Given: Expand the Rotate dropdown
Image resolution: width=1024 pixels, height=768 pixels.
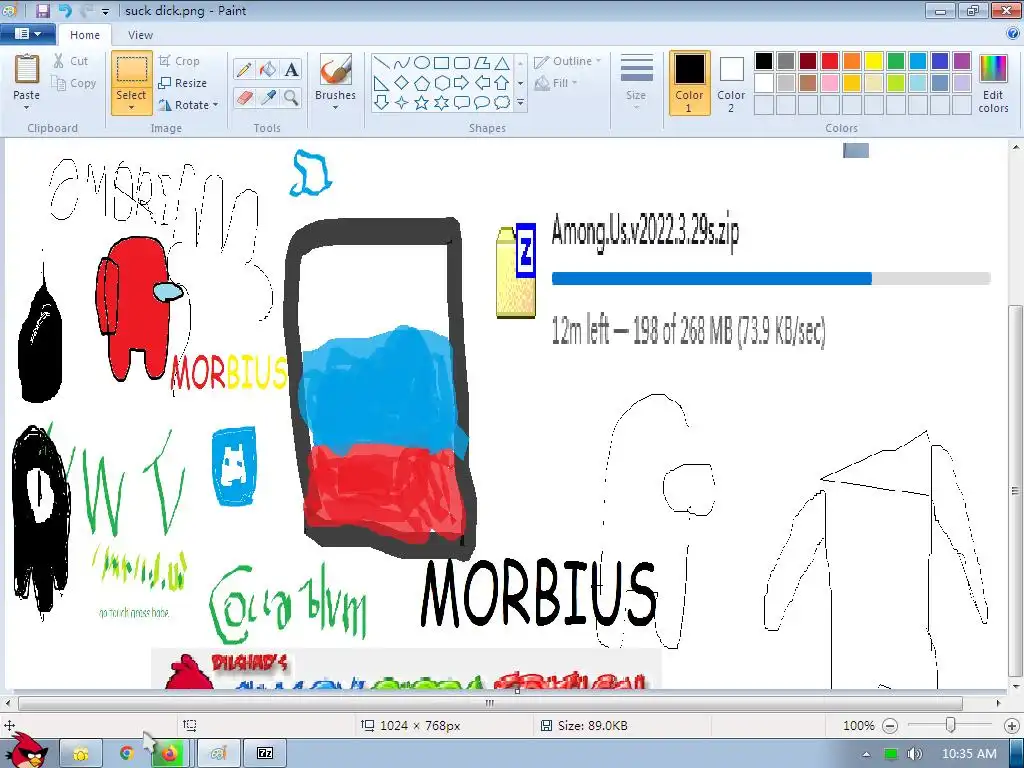Looking at the screenshot, I should point(216,104).
